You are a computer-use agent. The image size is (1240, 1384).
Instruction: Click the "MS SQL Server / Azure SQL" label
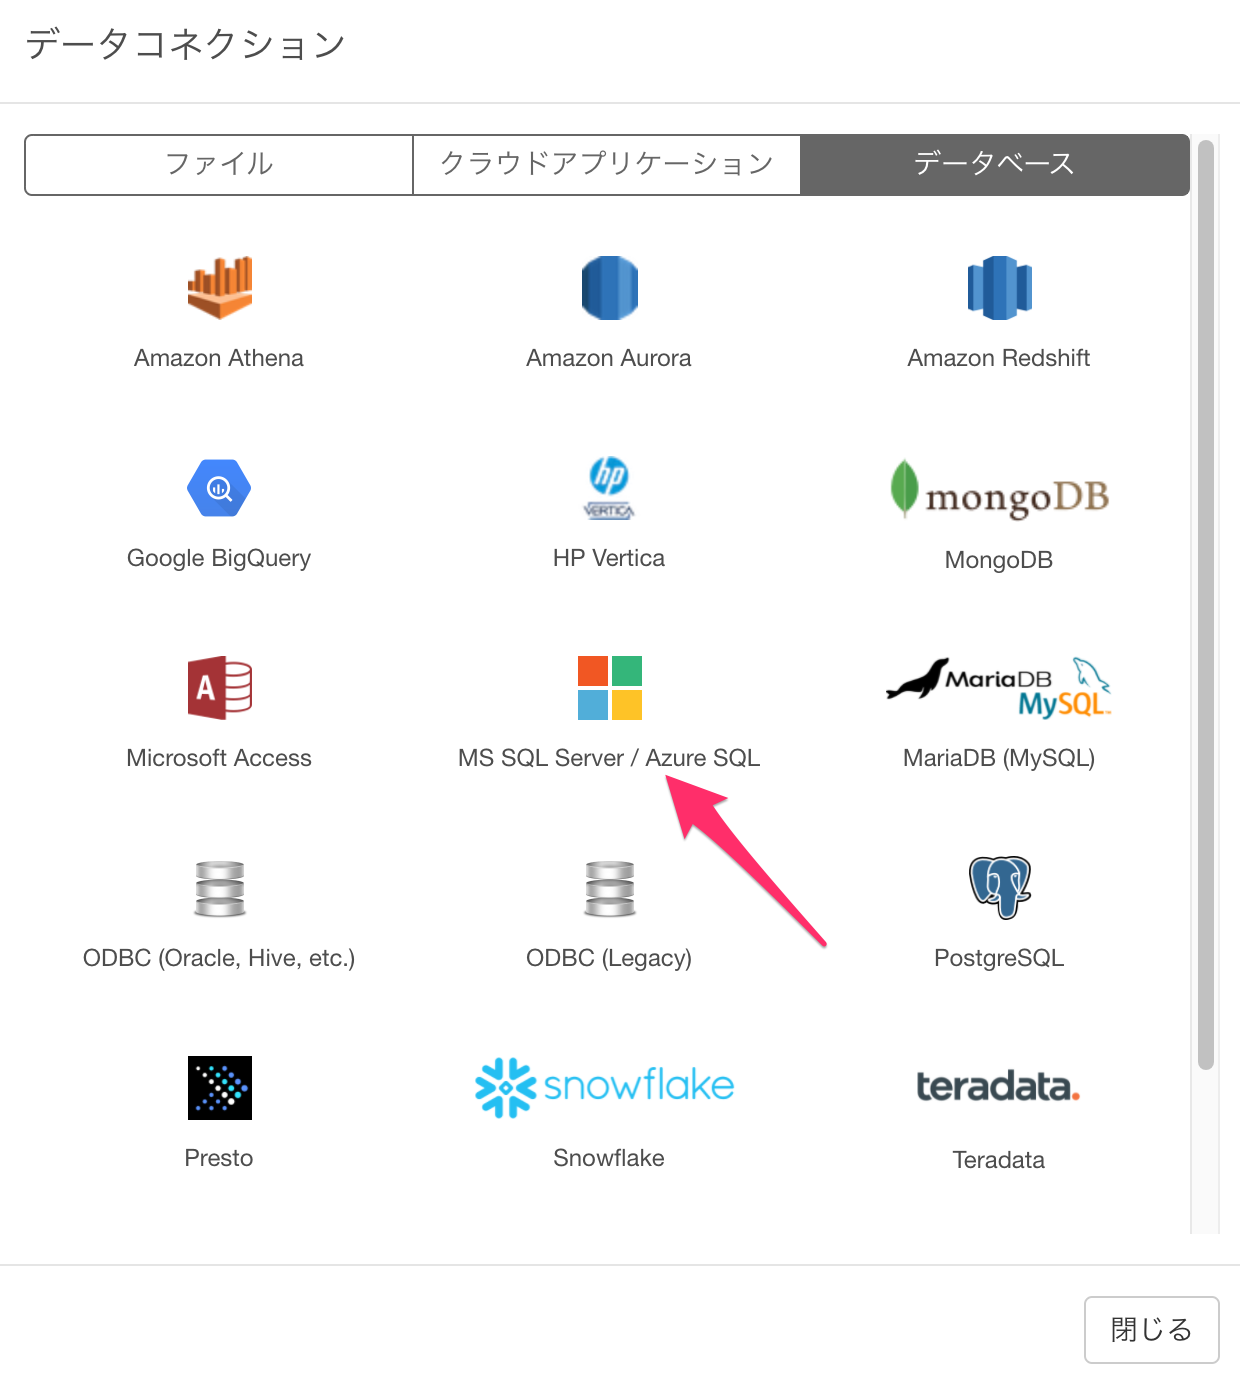[609, 758]
